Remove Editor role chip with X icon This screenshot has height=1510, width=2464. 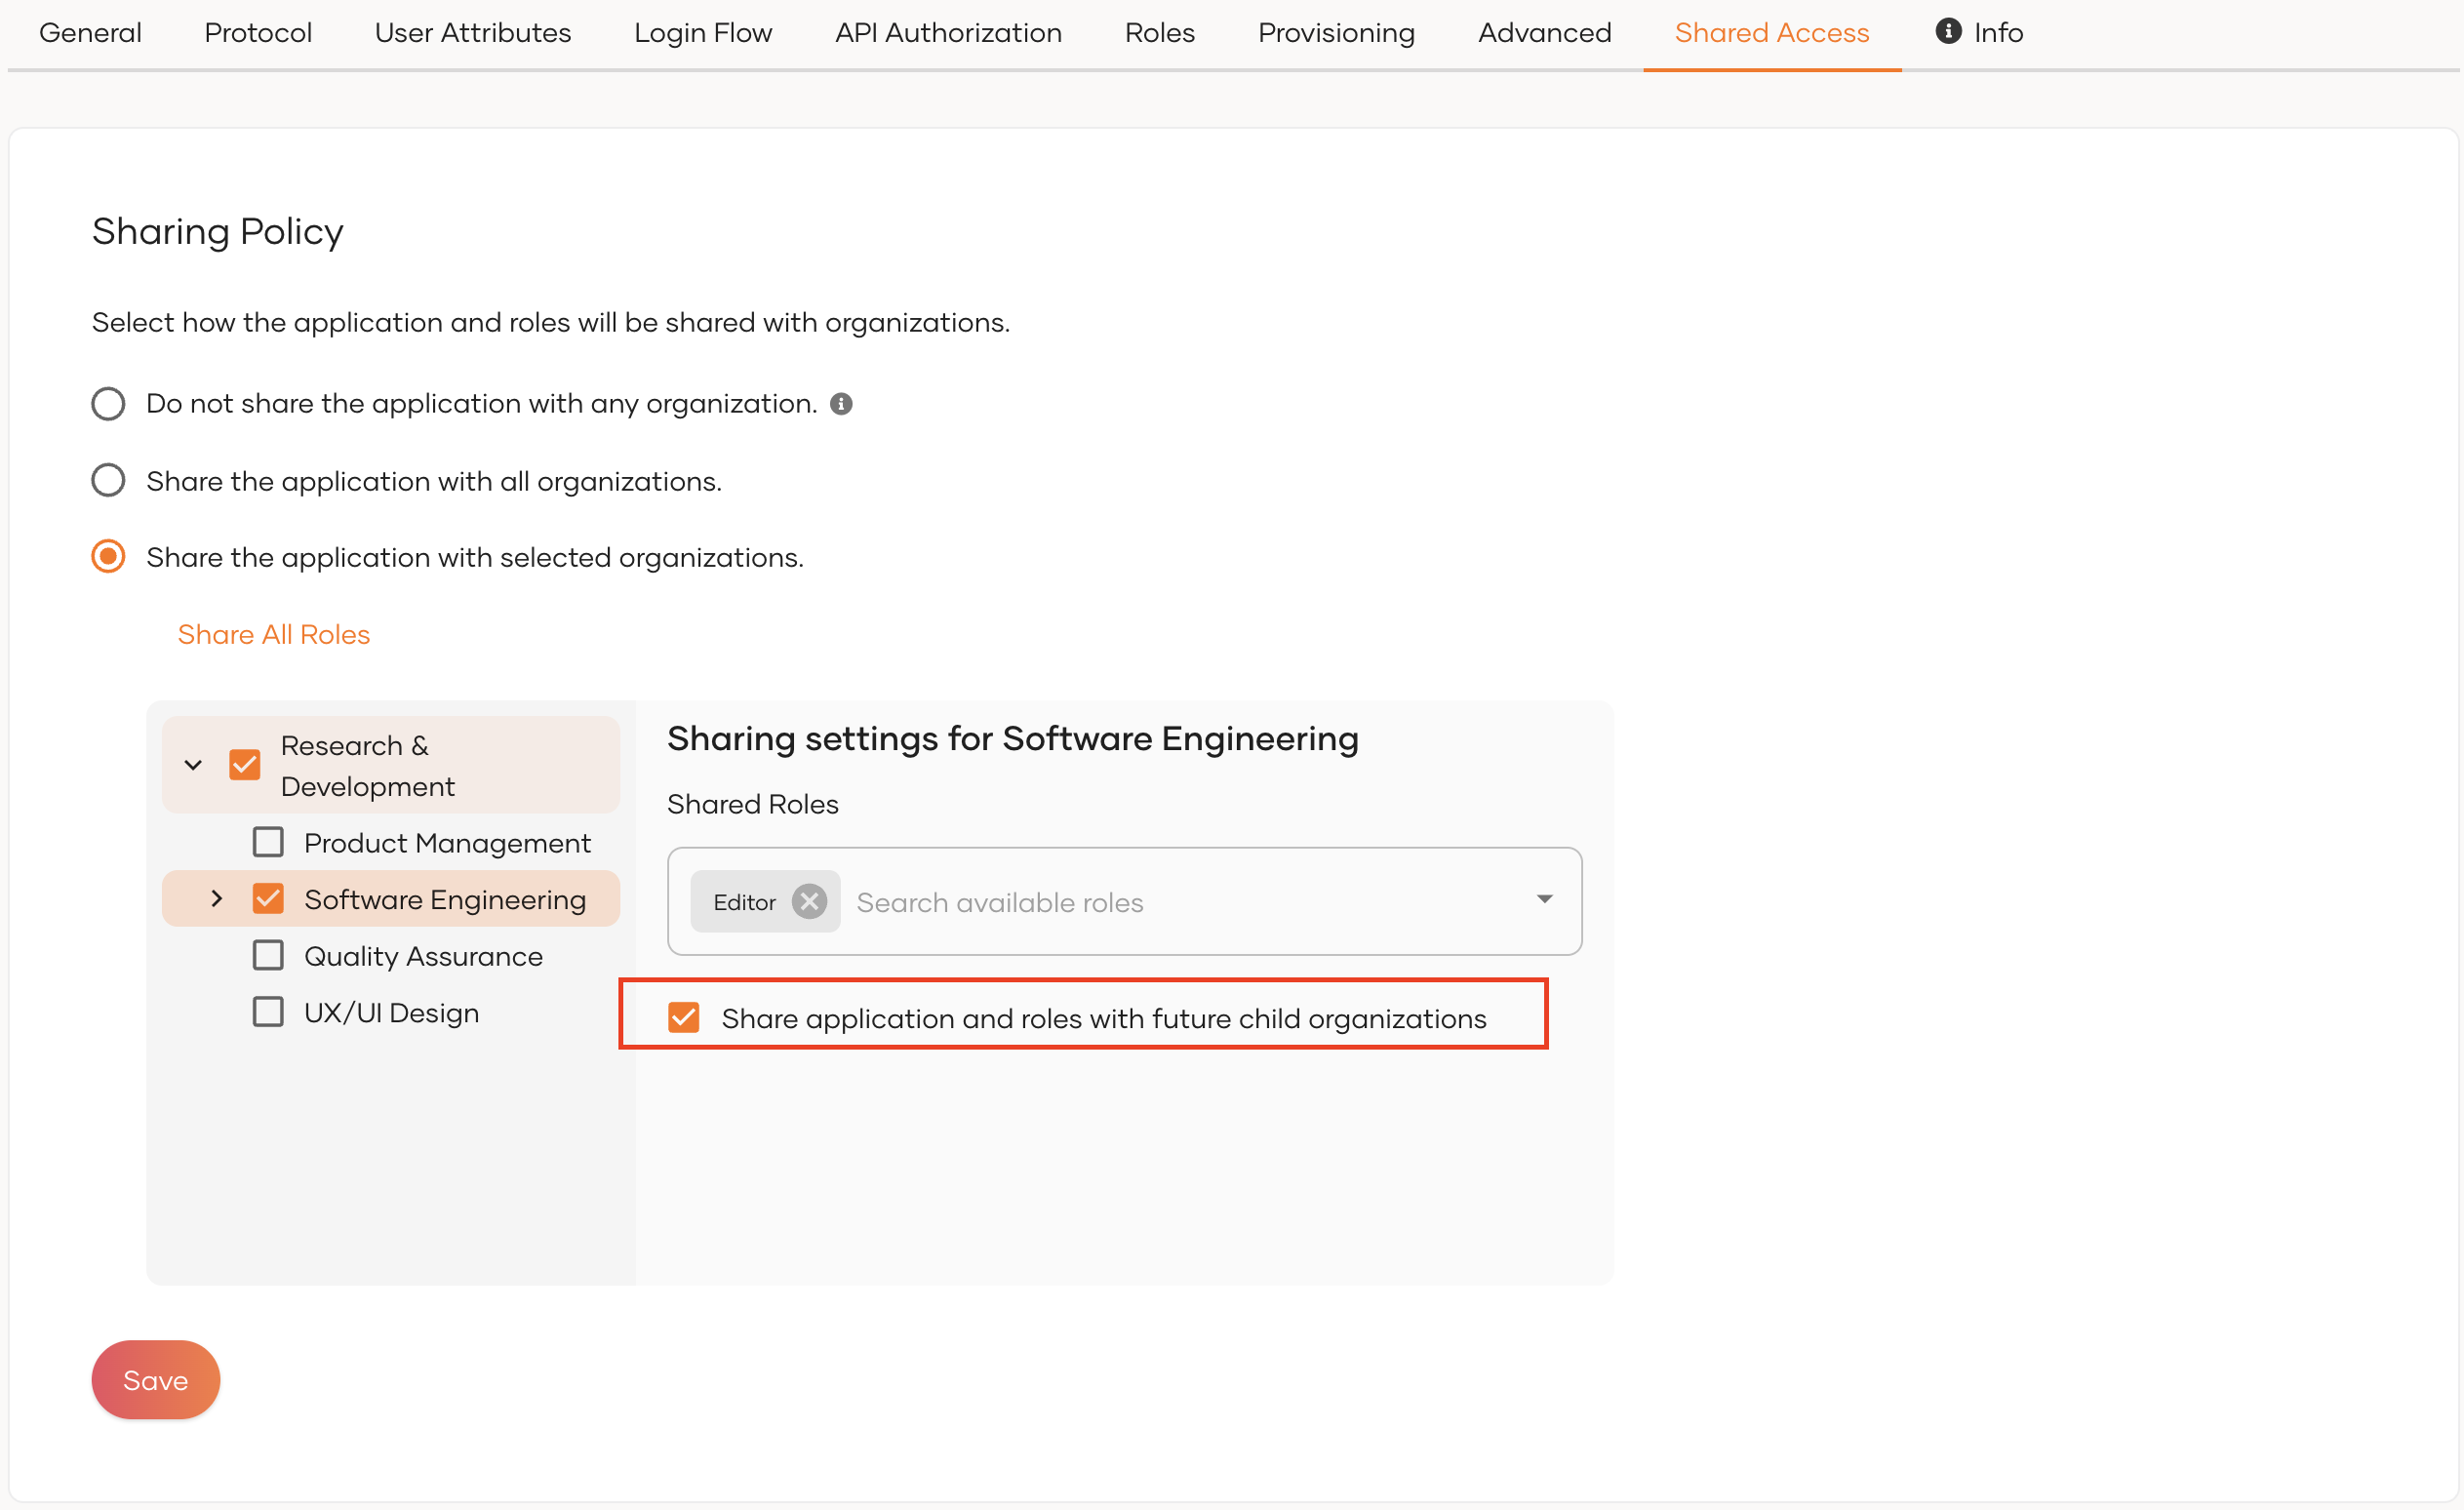click(809, 902)
